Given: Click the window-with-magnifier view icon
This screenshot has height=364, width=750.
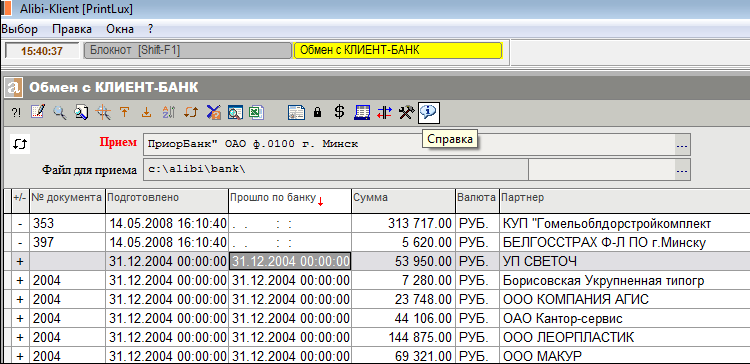Looking at the screenshot, I should click(x=235, y=113).
